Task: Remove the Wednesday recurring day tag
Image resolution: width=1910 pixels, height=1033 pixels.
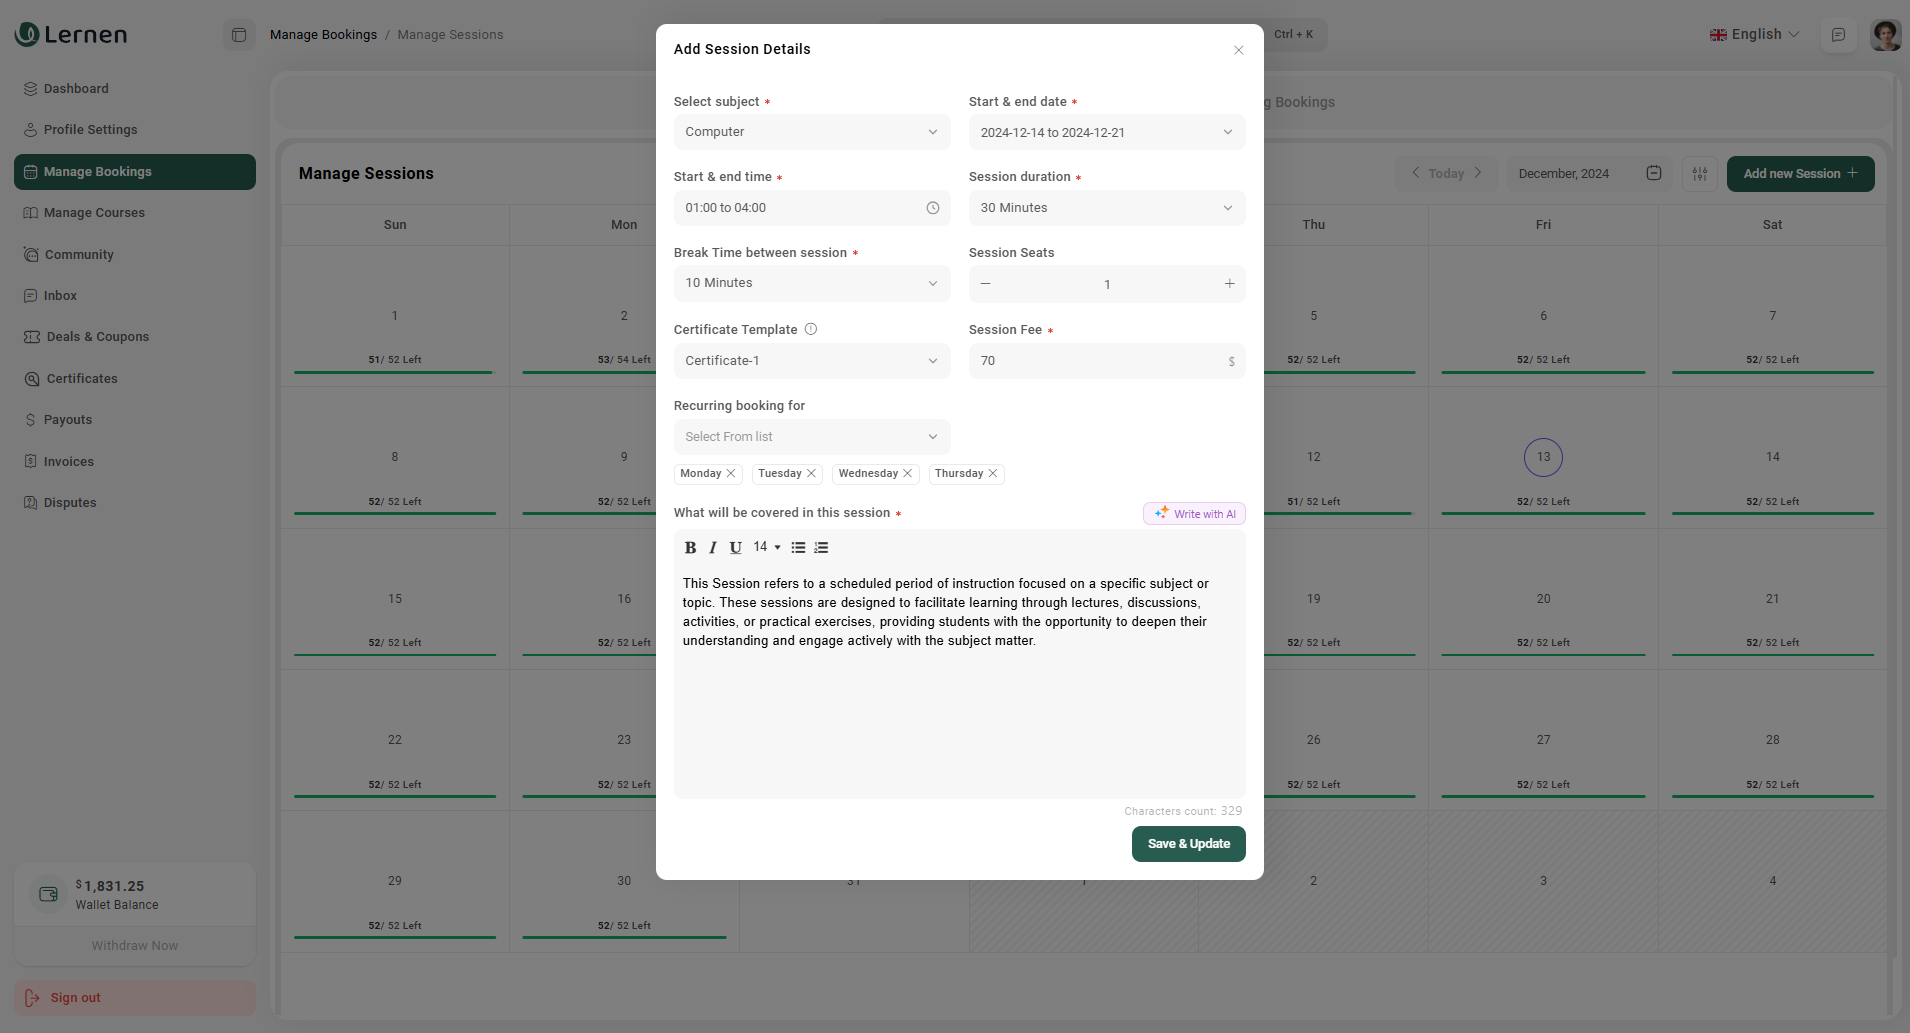Action: tap(907, 474)
